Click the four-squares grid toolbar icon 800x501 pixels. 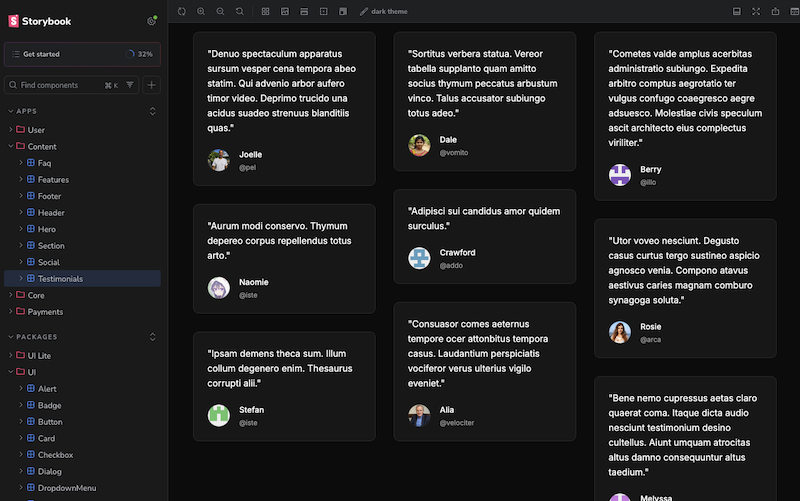point(265,11)
